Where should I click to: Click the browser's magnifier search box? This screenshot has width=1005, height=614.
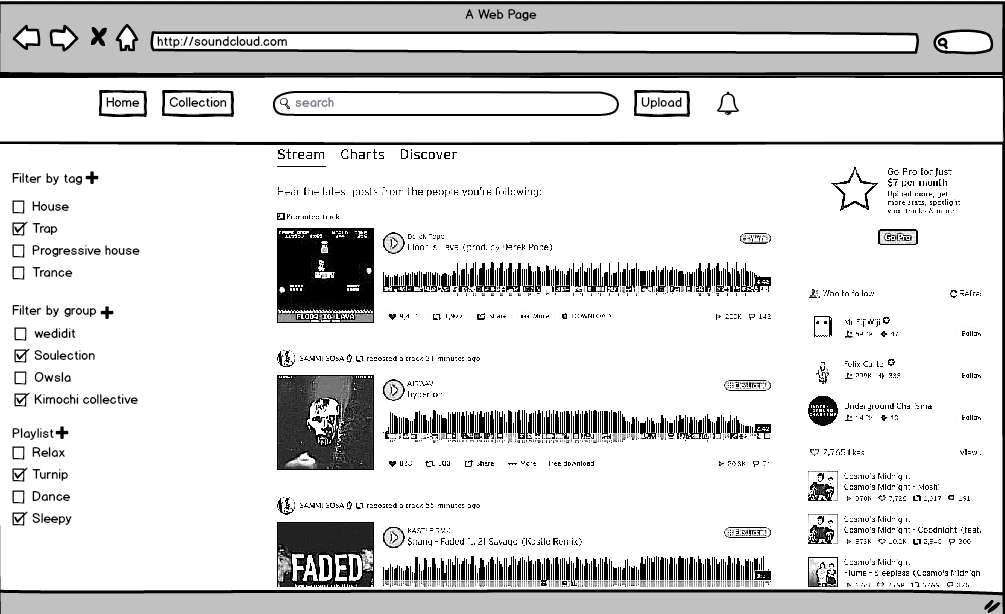click(963, 42)
